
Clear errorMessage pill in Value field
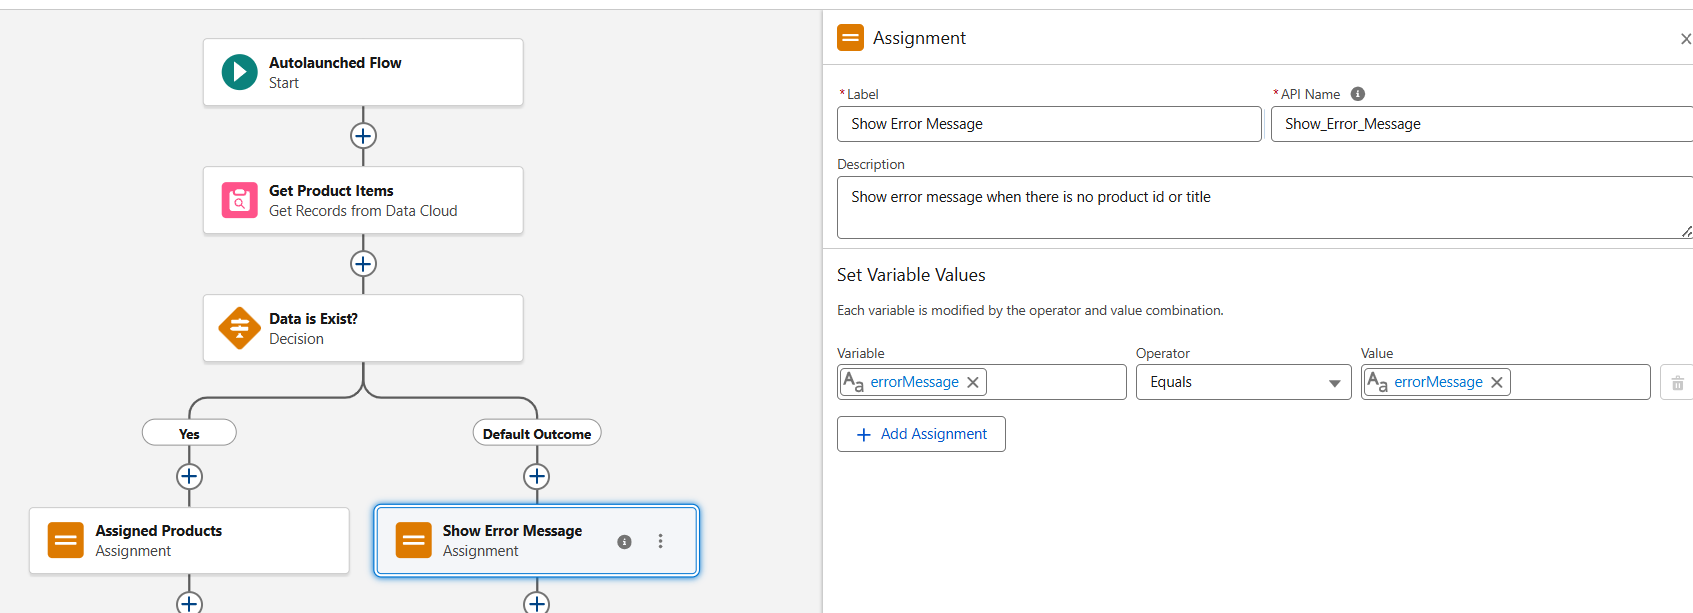click(1497, 382)
